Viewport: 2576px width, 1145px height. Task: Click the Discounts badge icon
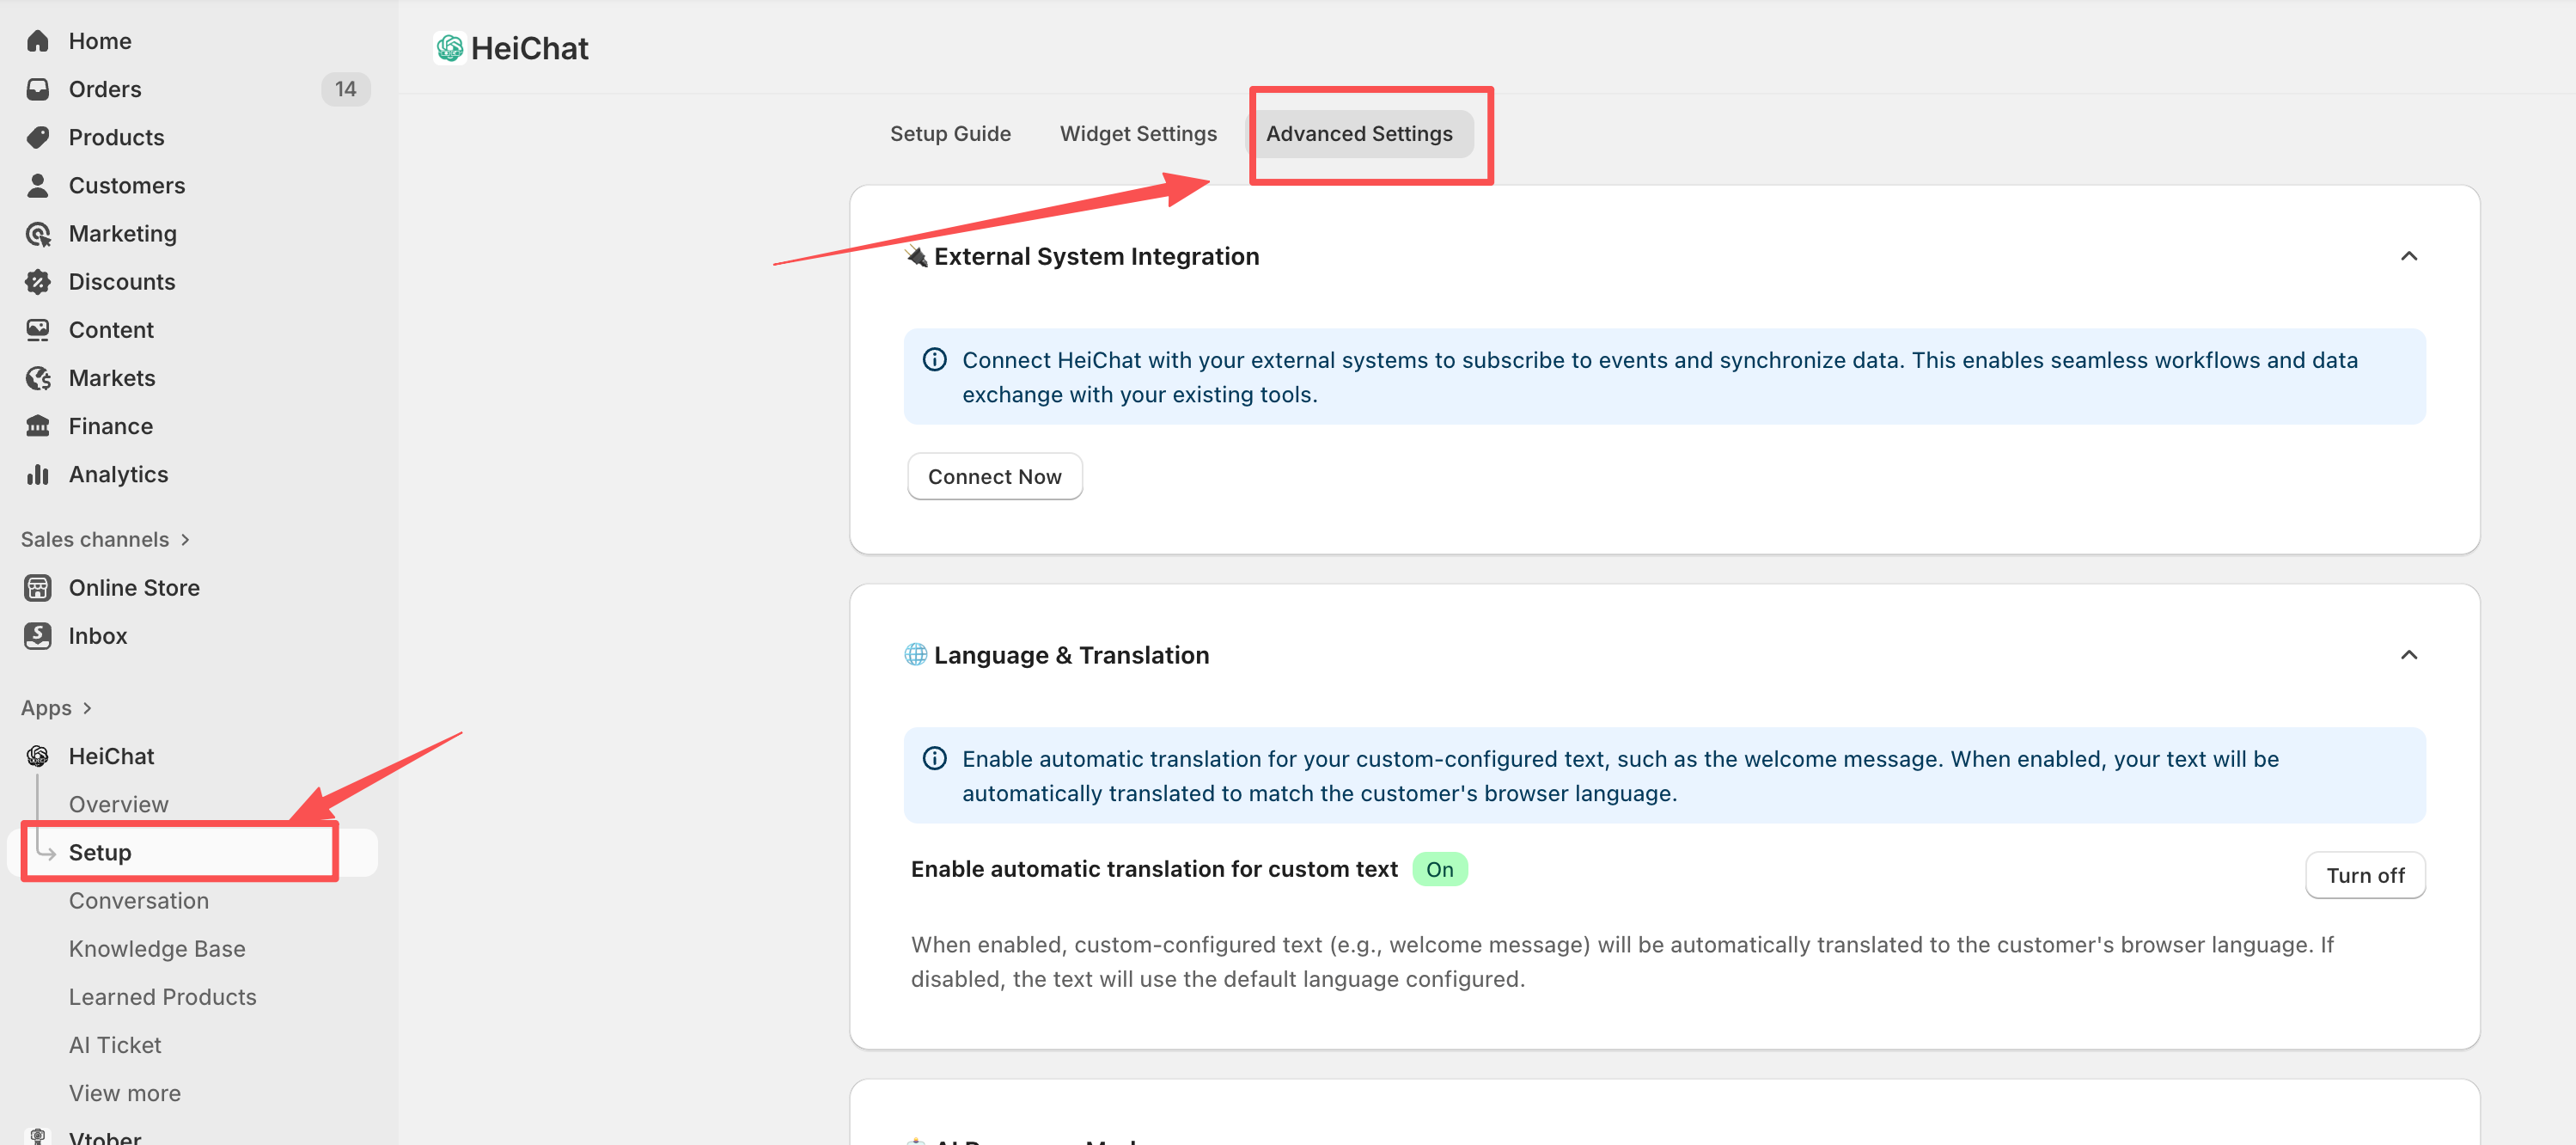coord(38,282)
